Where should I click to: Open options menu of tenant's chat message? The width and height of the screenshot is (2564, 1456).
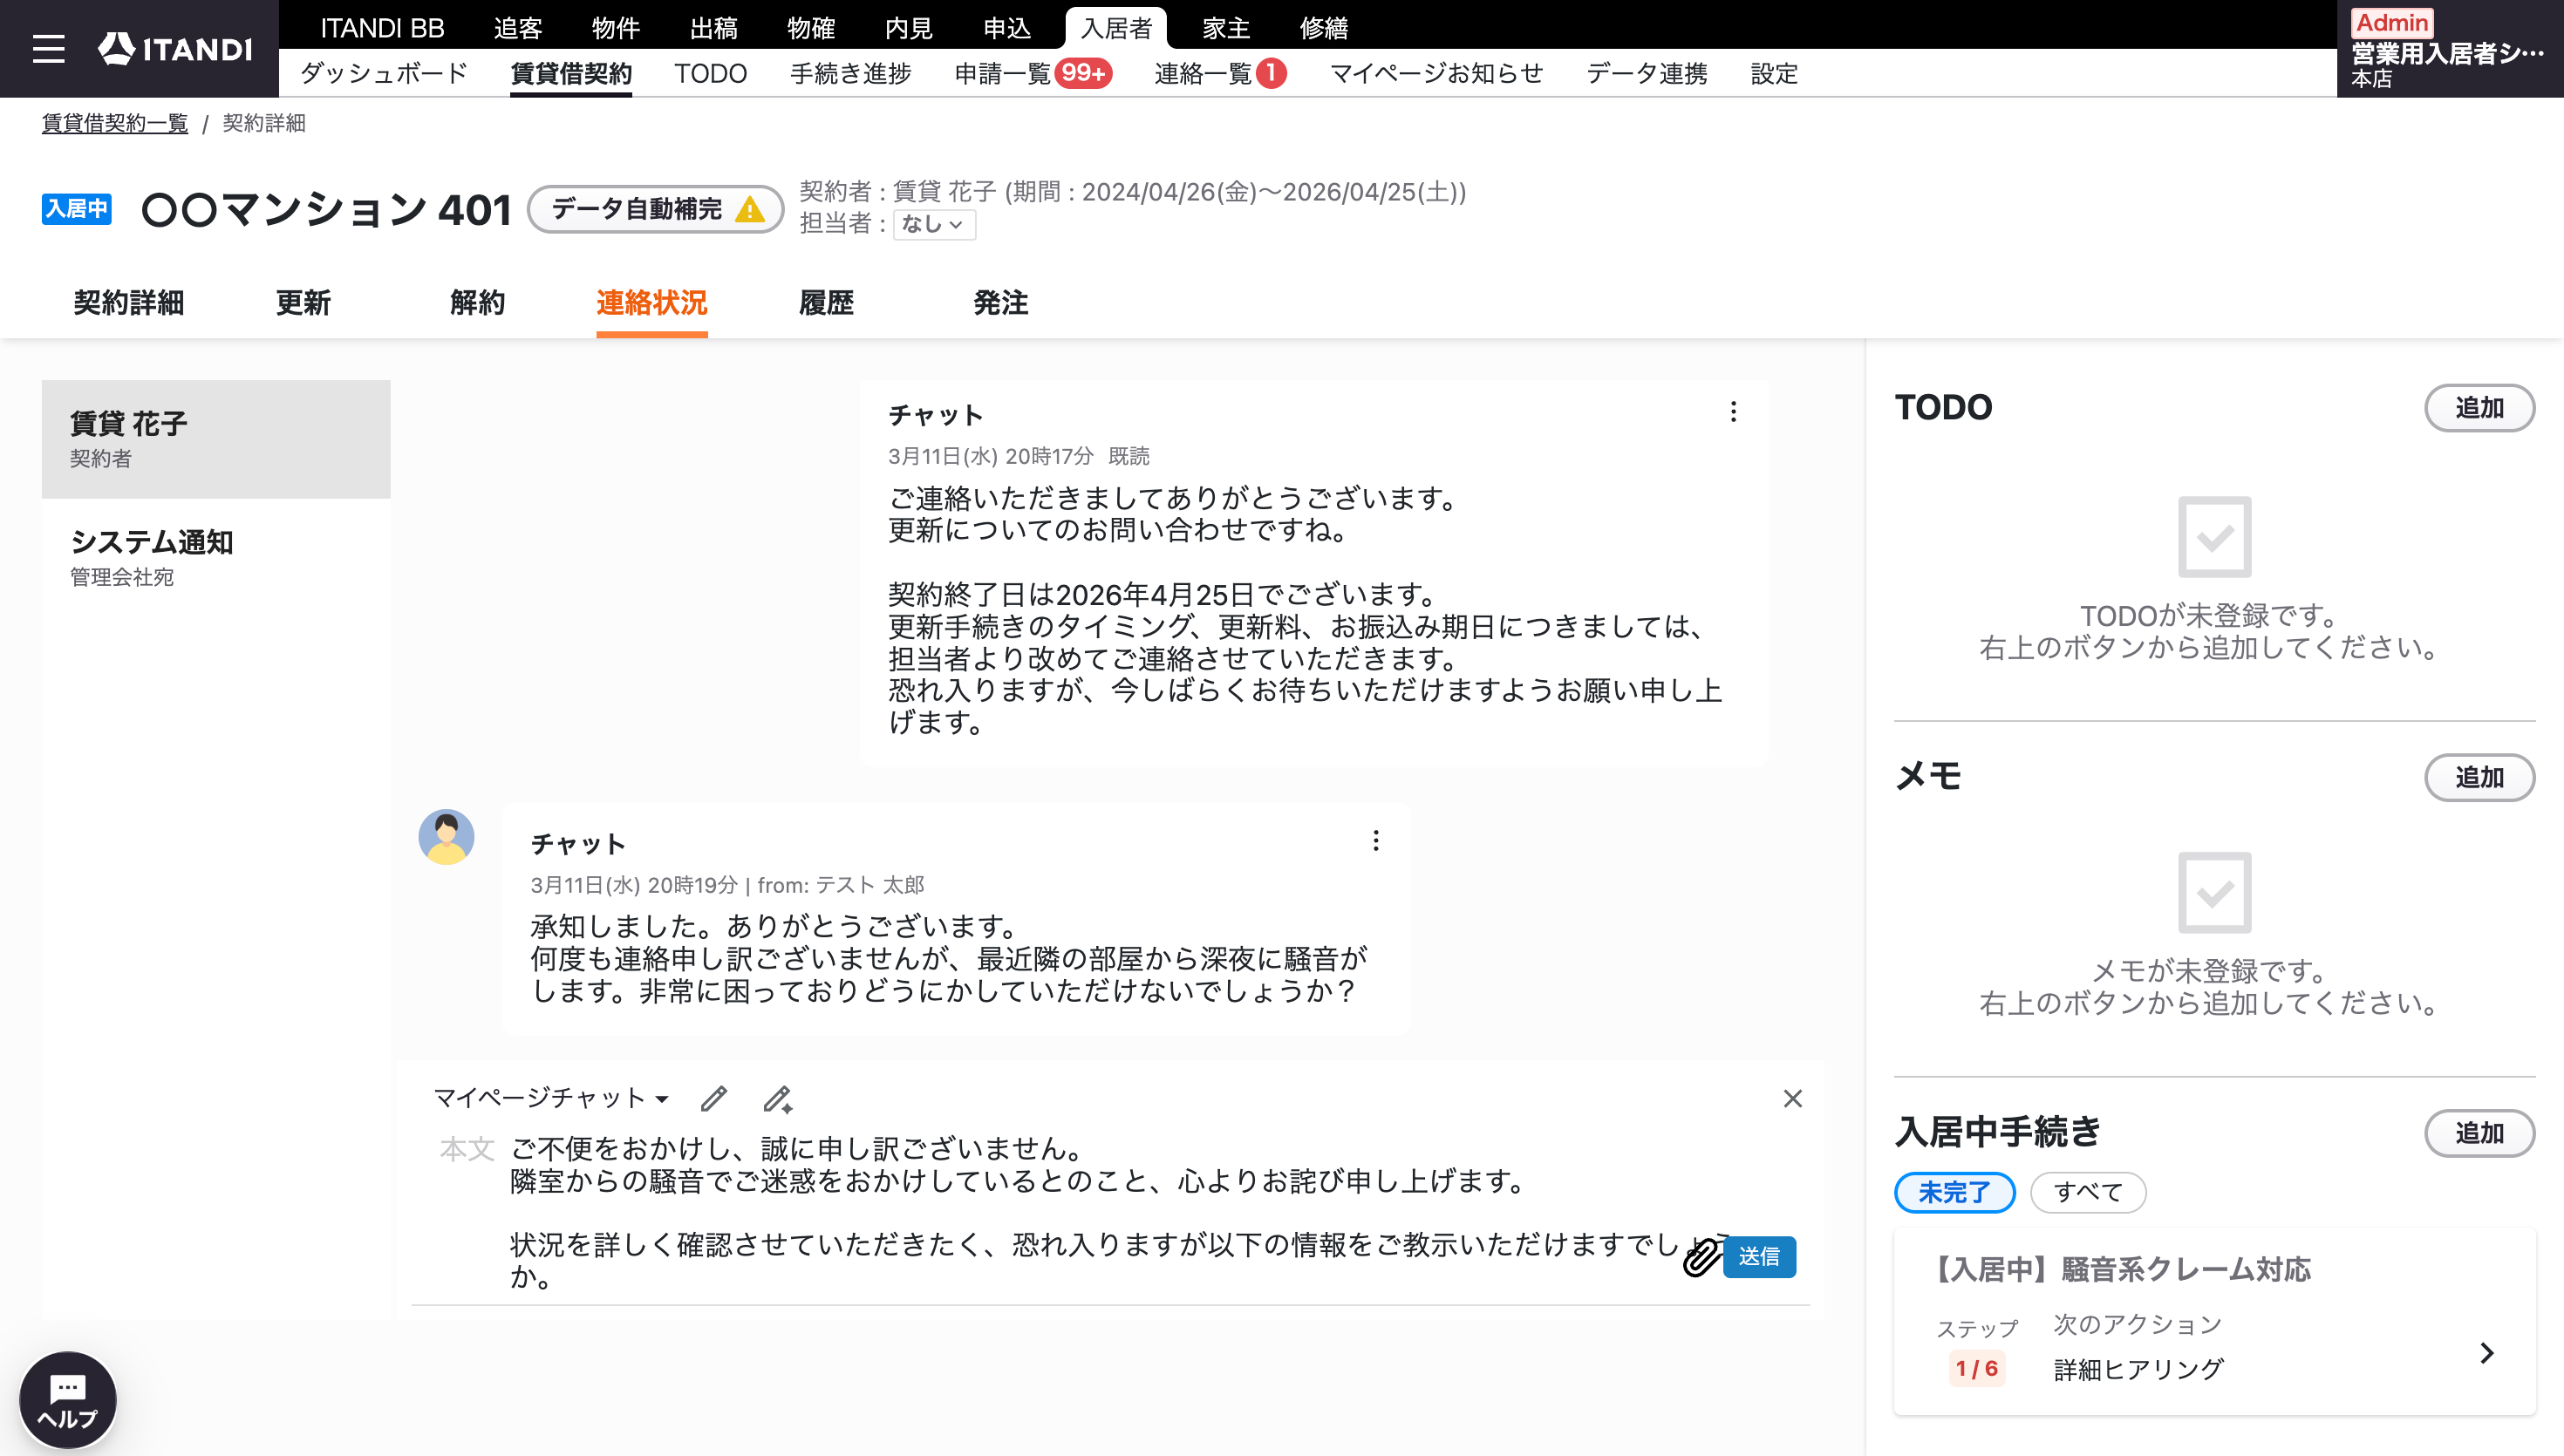pos(1375,841)
